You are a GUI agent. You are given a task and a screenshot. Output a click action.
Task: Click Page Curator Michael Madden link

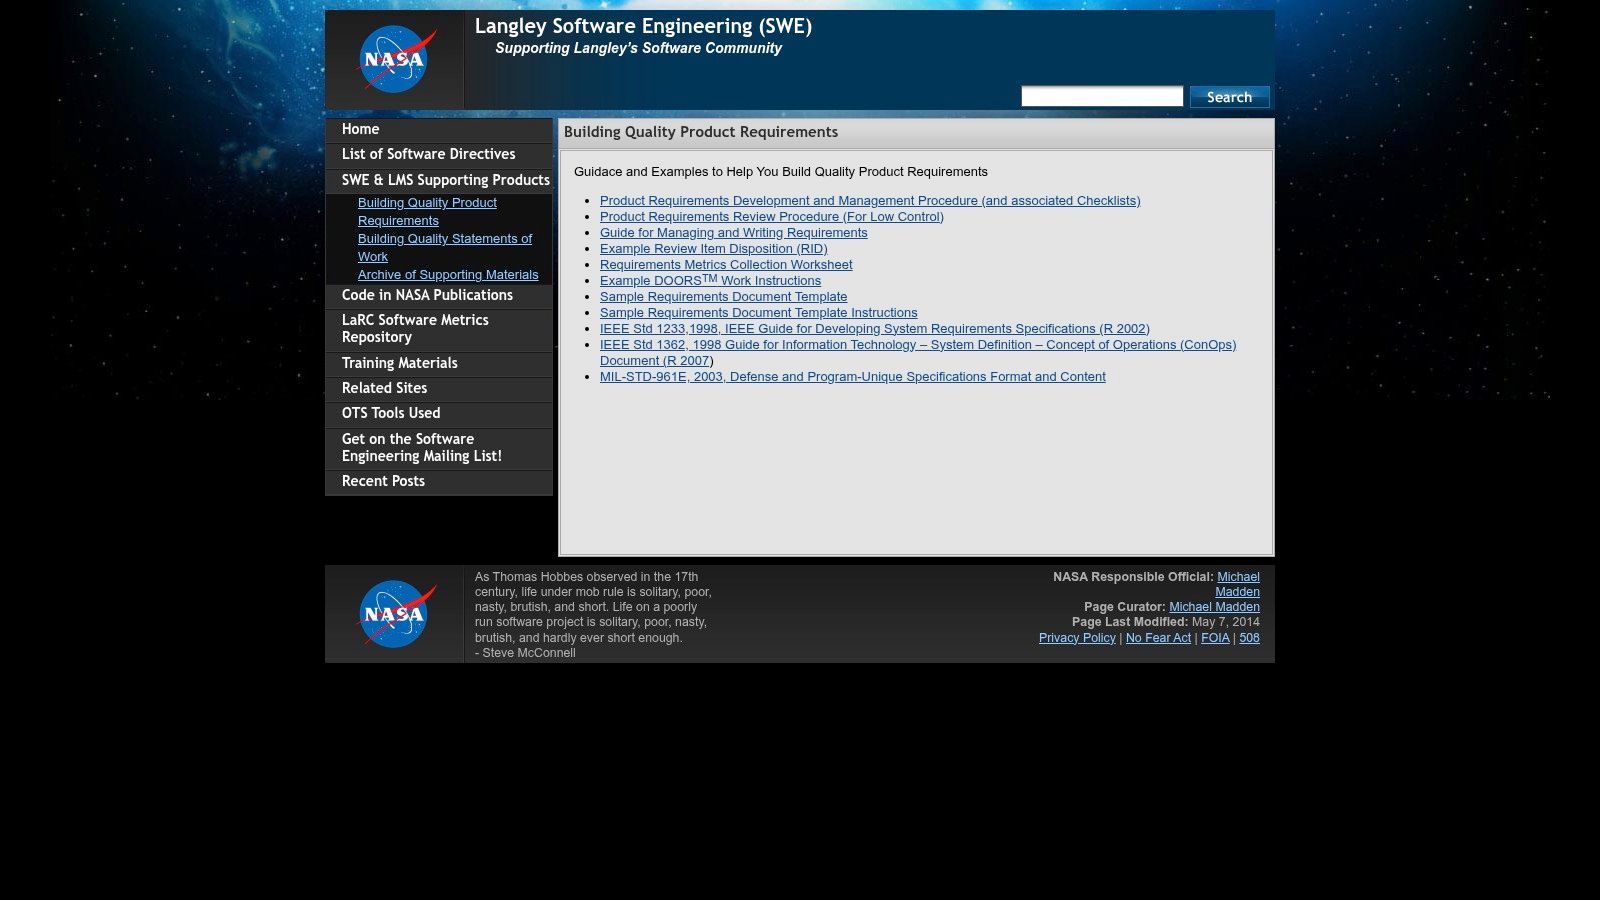pyautogui.click(x=1214, y=607)
